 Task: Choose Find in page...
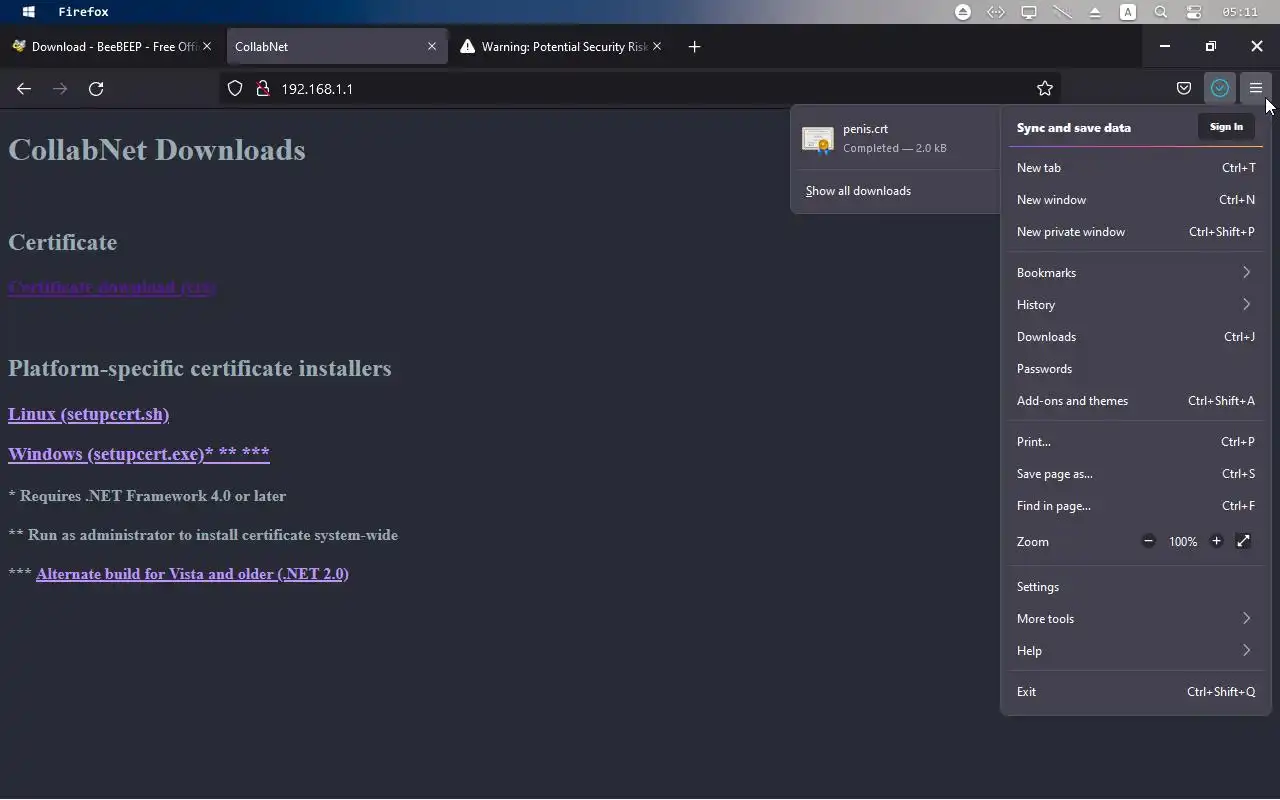(1136, 506)
